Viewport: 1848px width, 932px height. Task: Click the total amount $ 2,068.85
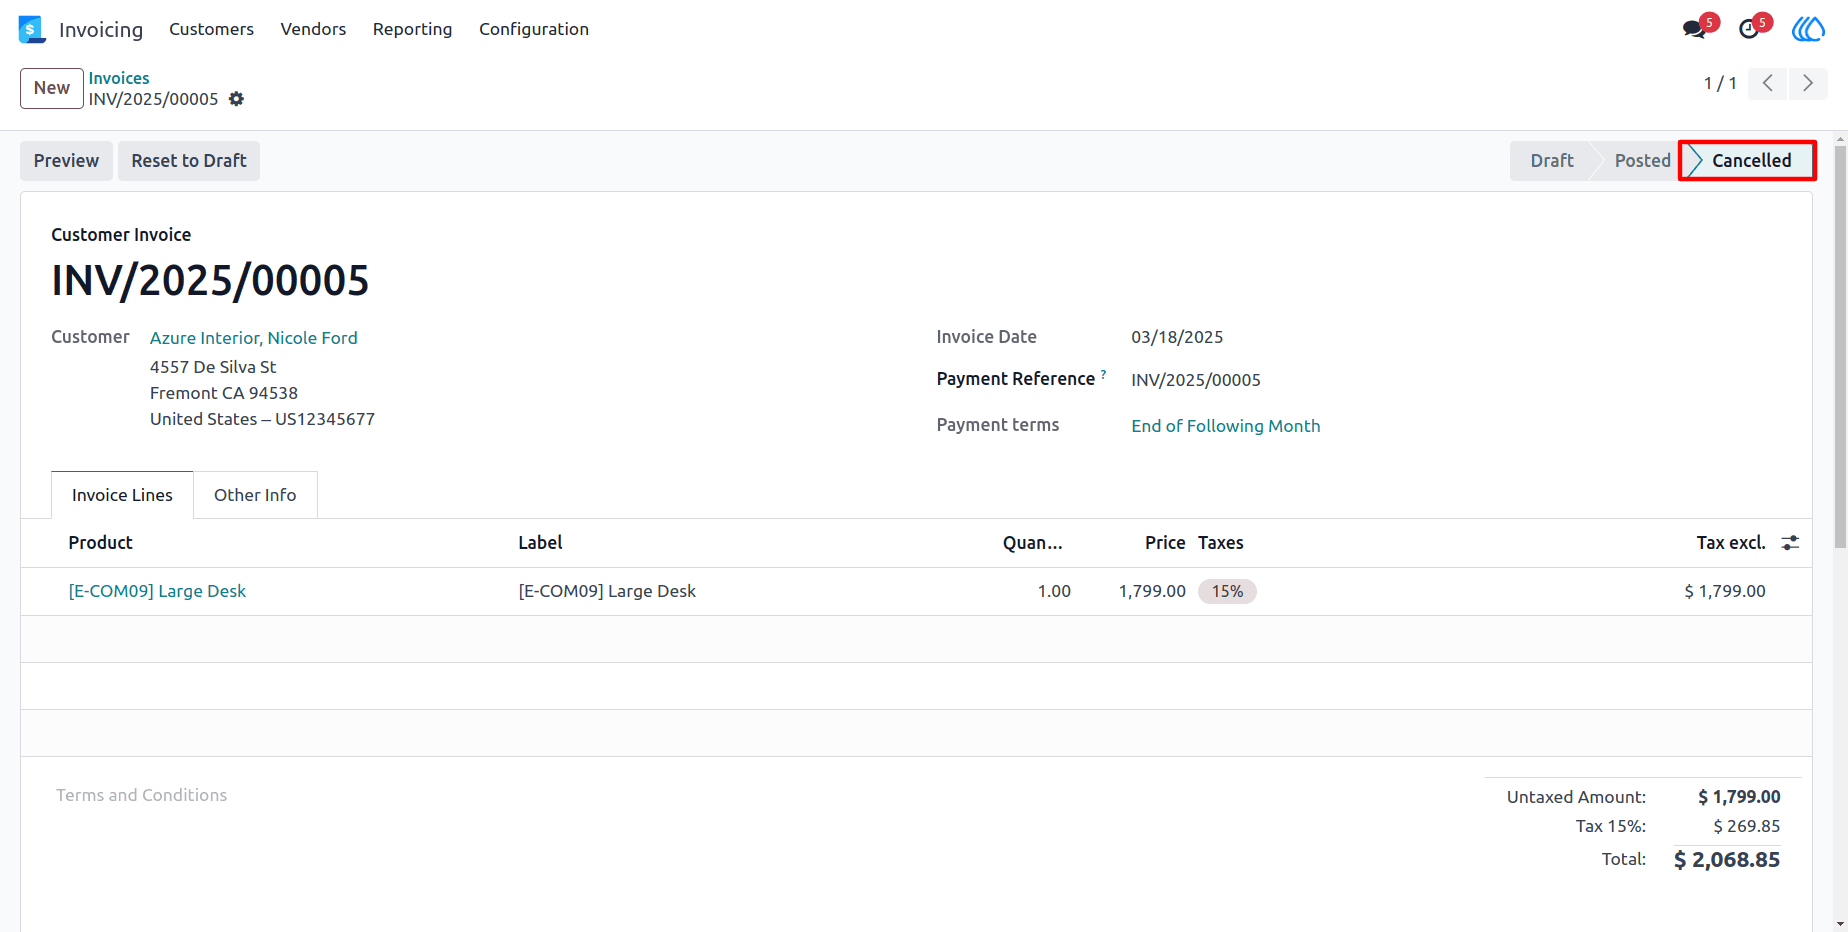(1727, 860)
